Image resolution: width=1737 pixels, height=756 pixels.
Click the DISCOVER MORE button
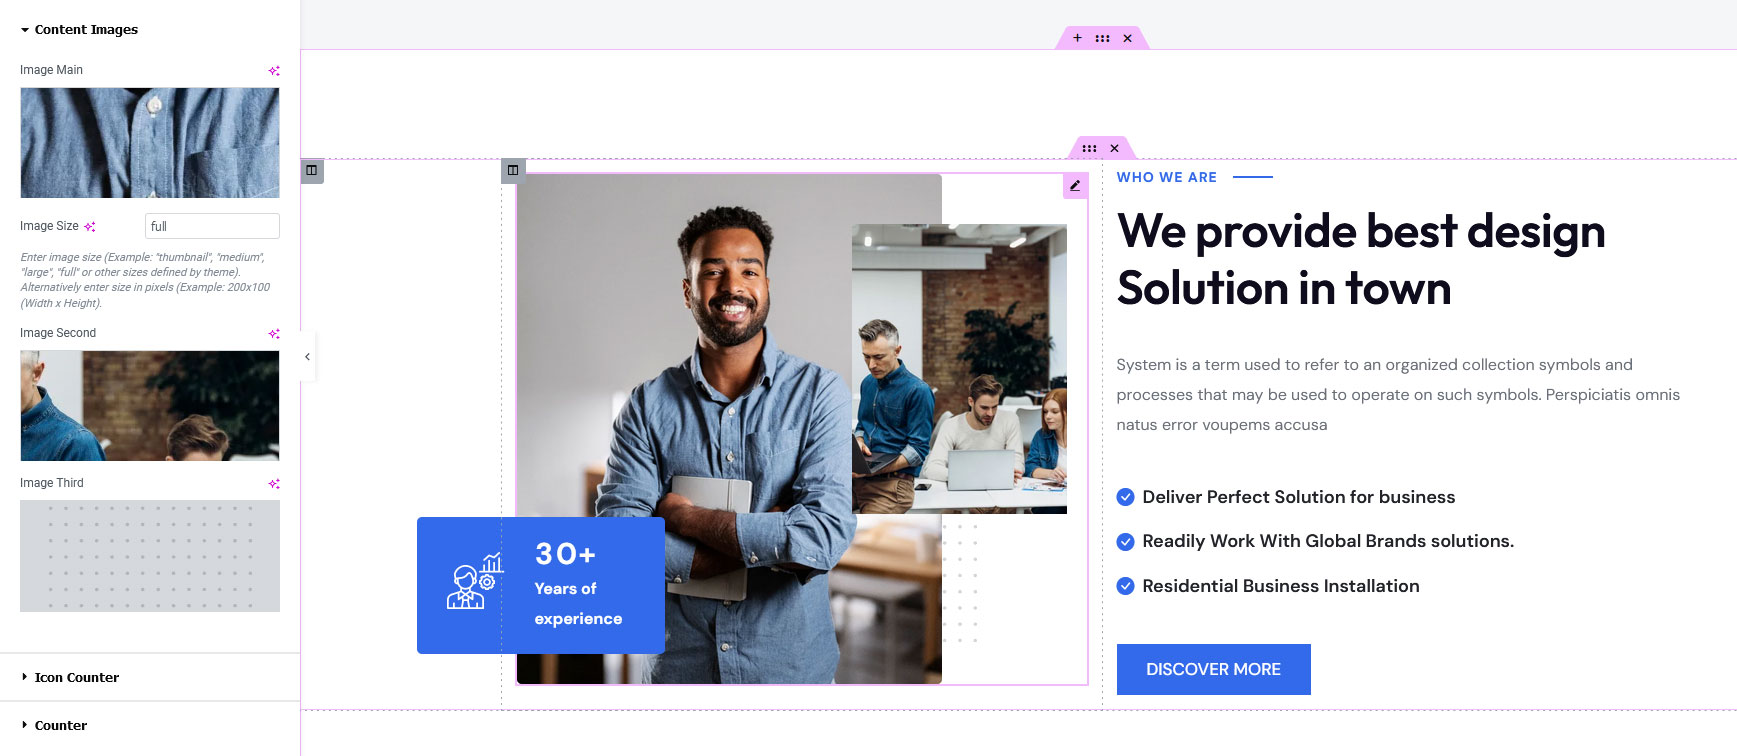coord(1213,669)
